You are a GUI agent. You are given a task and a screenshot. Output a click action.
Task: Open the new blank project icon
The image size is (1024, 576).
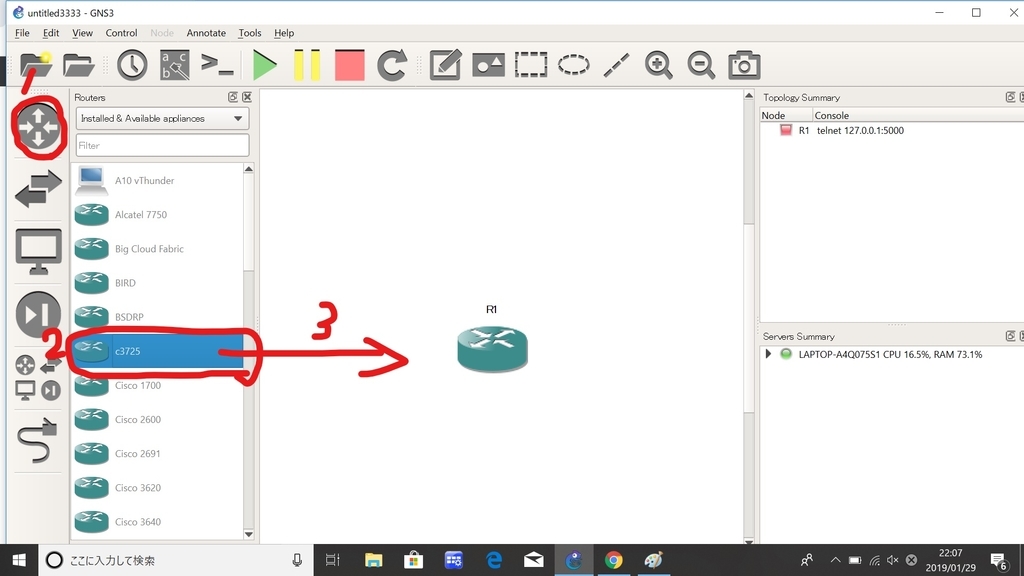(x=35, y=65)
